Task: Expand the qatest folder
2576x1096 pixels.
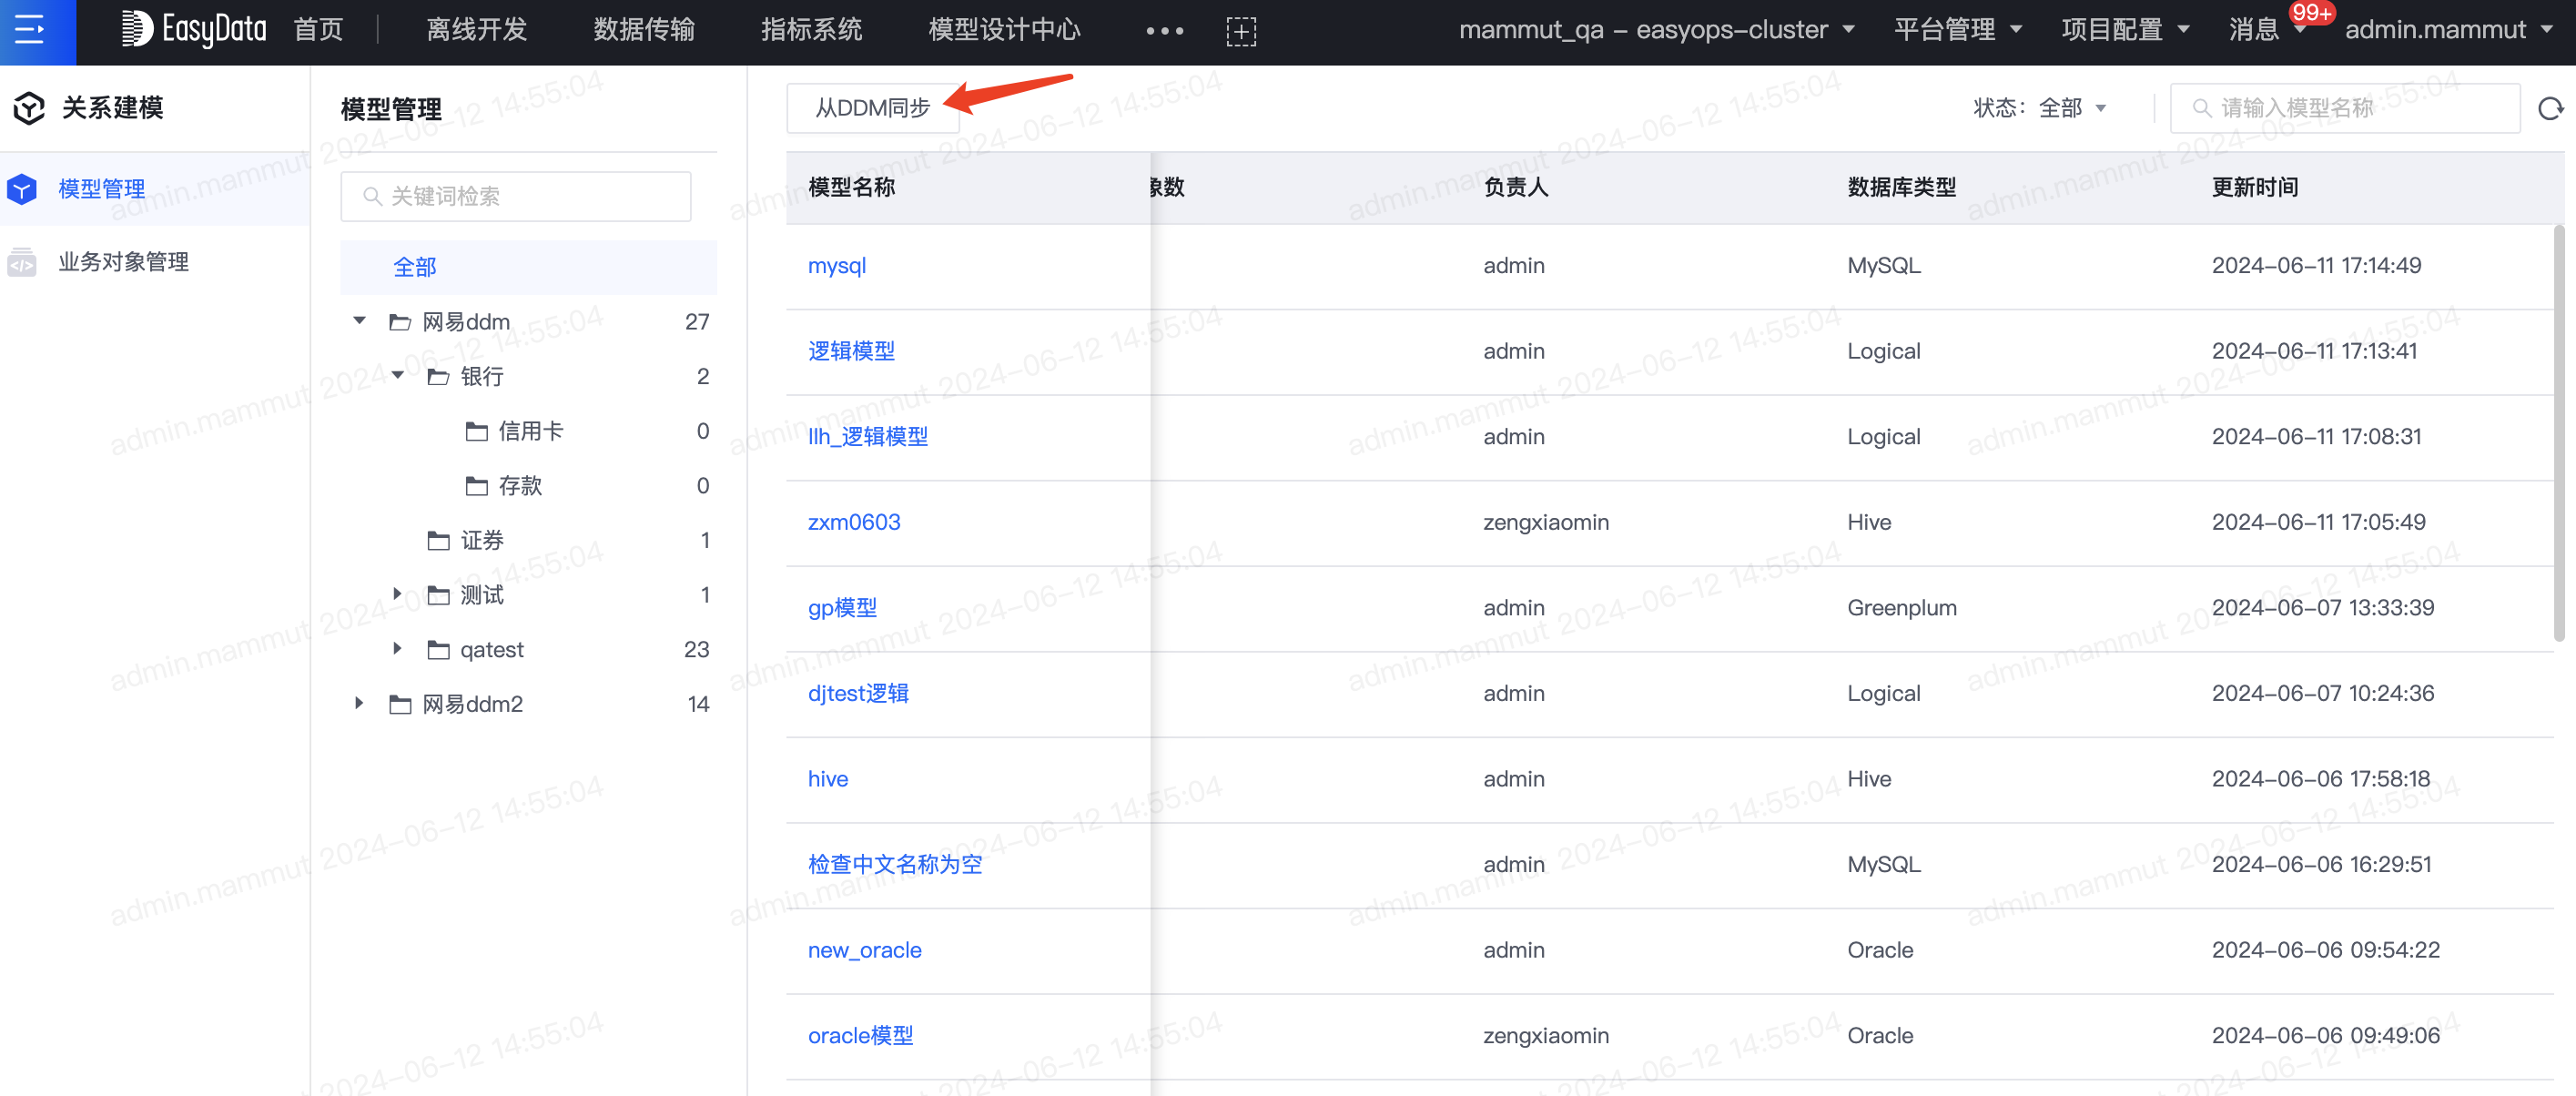Action: [x=397, y=649]
